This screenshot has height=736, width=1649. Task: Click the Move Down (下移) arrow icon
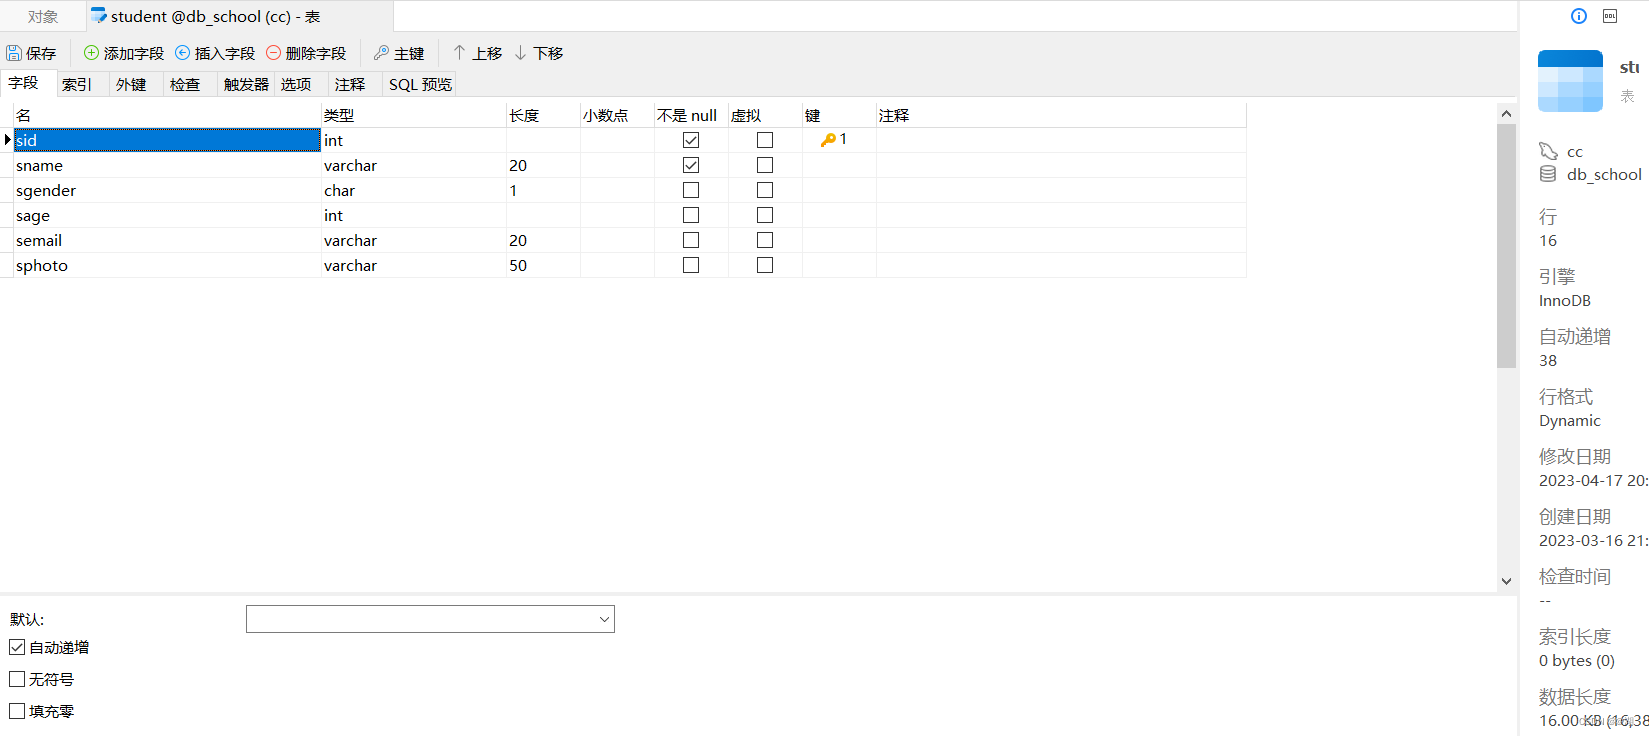[520, 53]
